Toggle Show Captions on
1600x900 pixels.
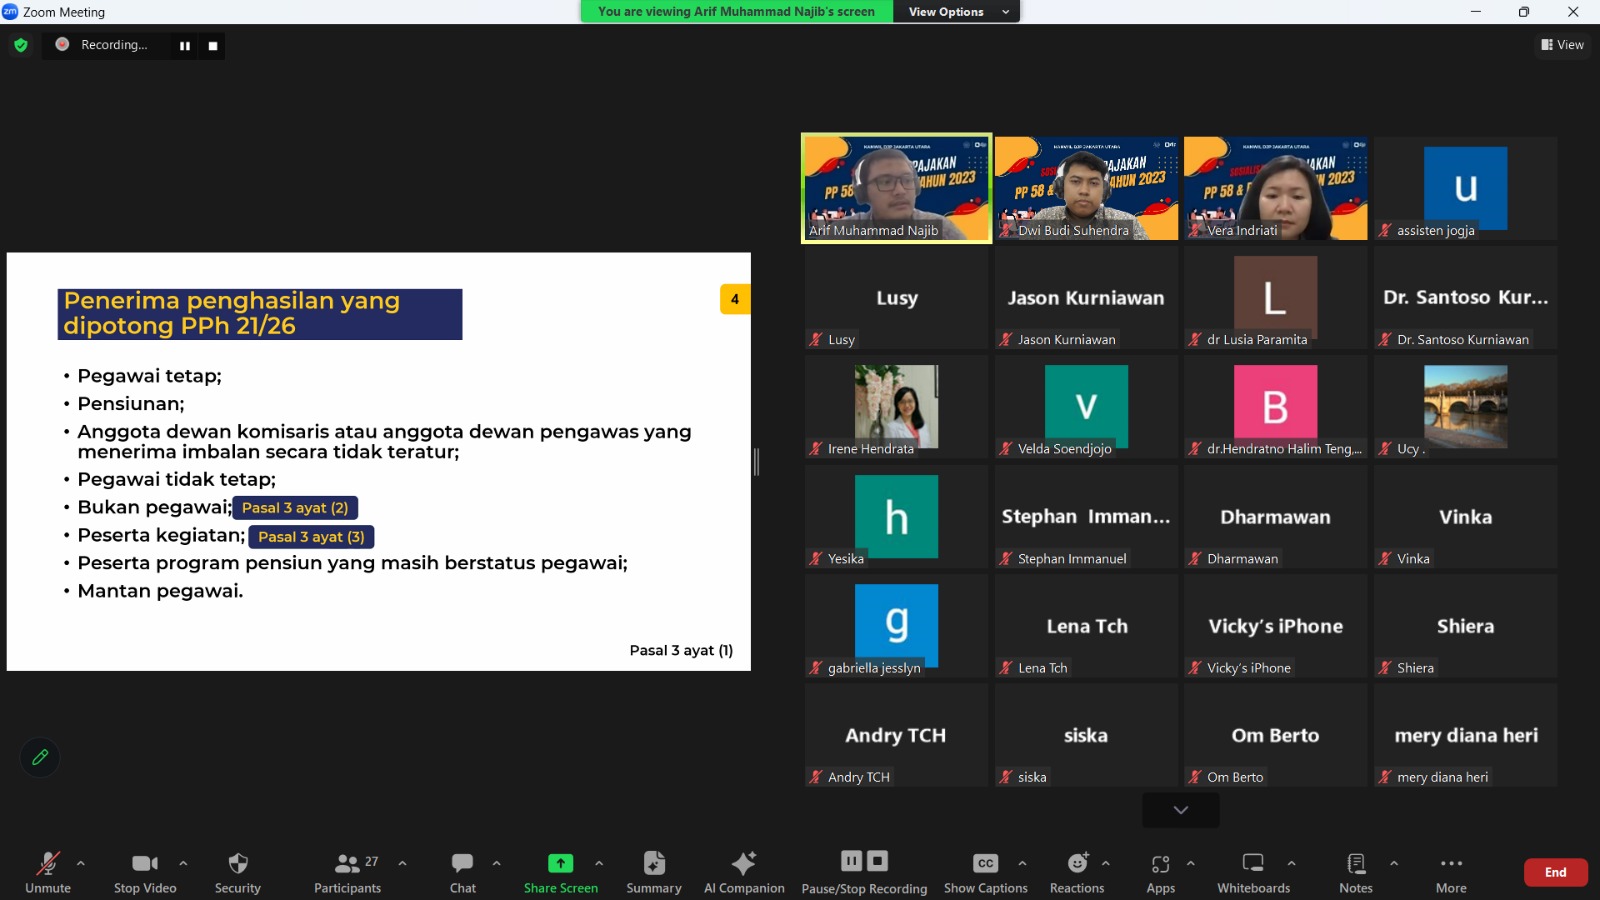point(985,864)
